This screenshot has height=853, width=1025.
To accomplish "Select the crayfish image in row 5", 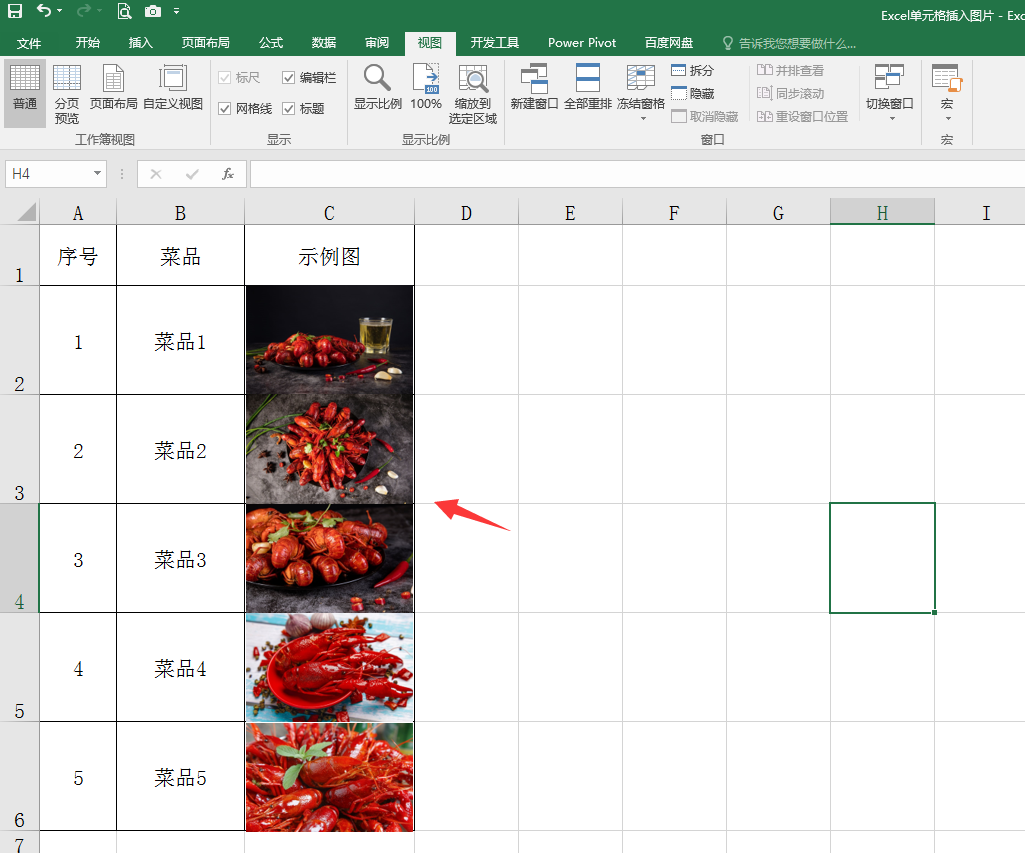I will coord(329,667).
